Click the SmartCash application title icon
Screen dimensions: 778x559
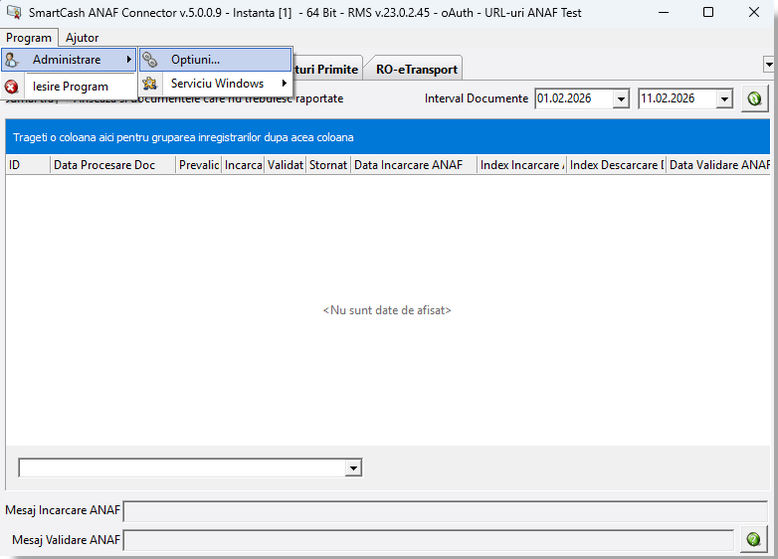pyautogui.click(x=13, y=12)
